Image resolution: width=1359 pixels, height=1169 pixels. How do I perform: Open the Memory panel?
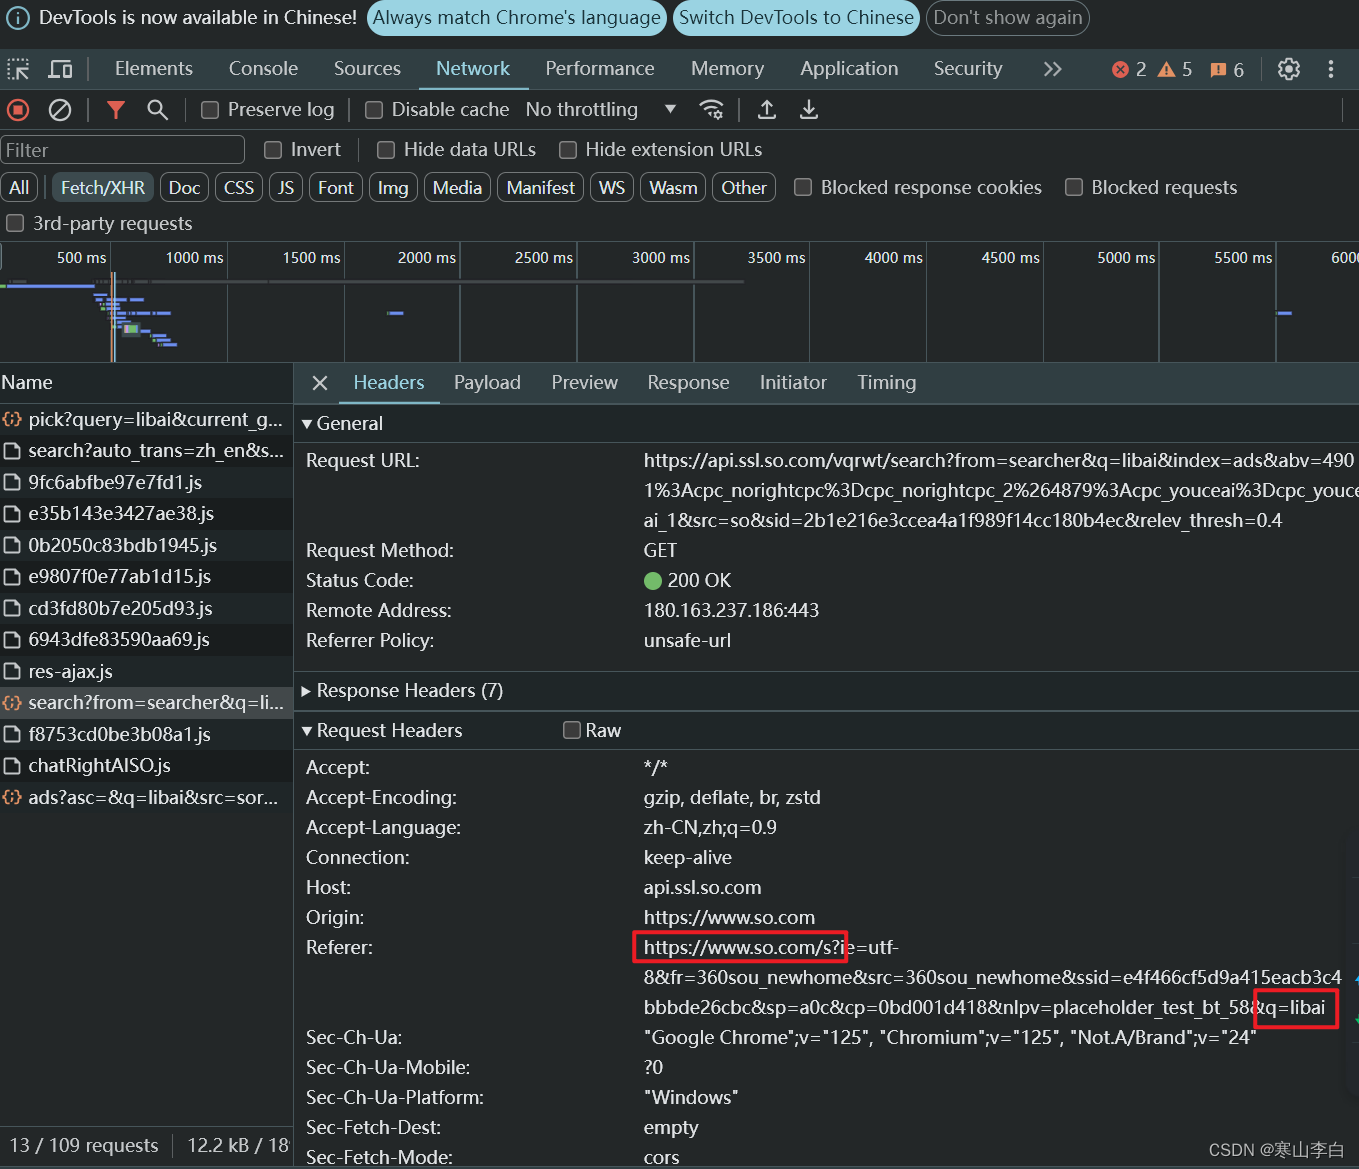727,69
